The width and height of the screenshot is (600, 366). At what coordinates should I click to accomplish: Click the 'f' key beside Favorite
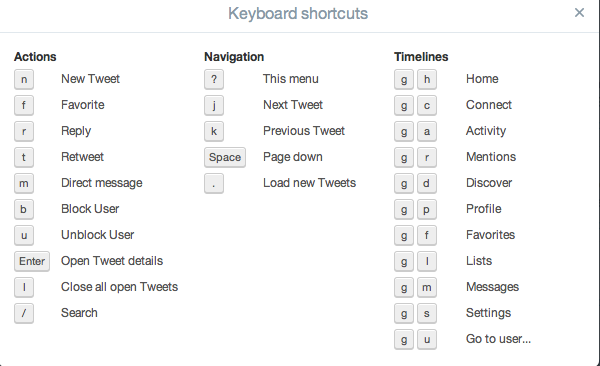(x=24, y=105)
